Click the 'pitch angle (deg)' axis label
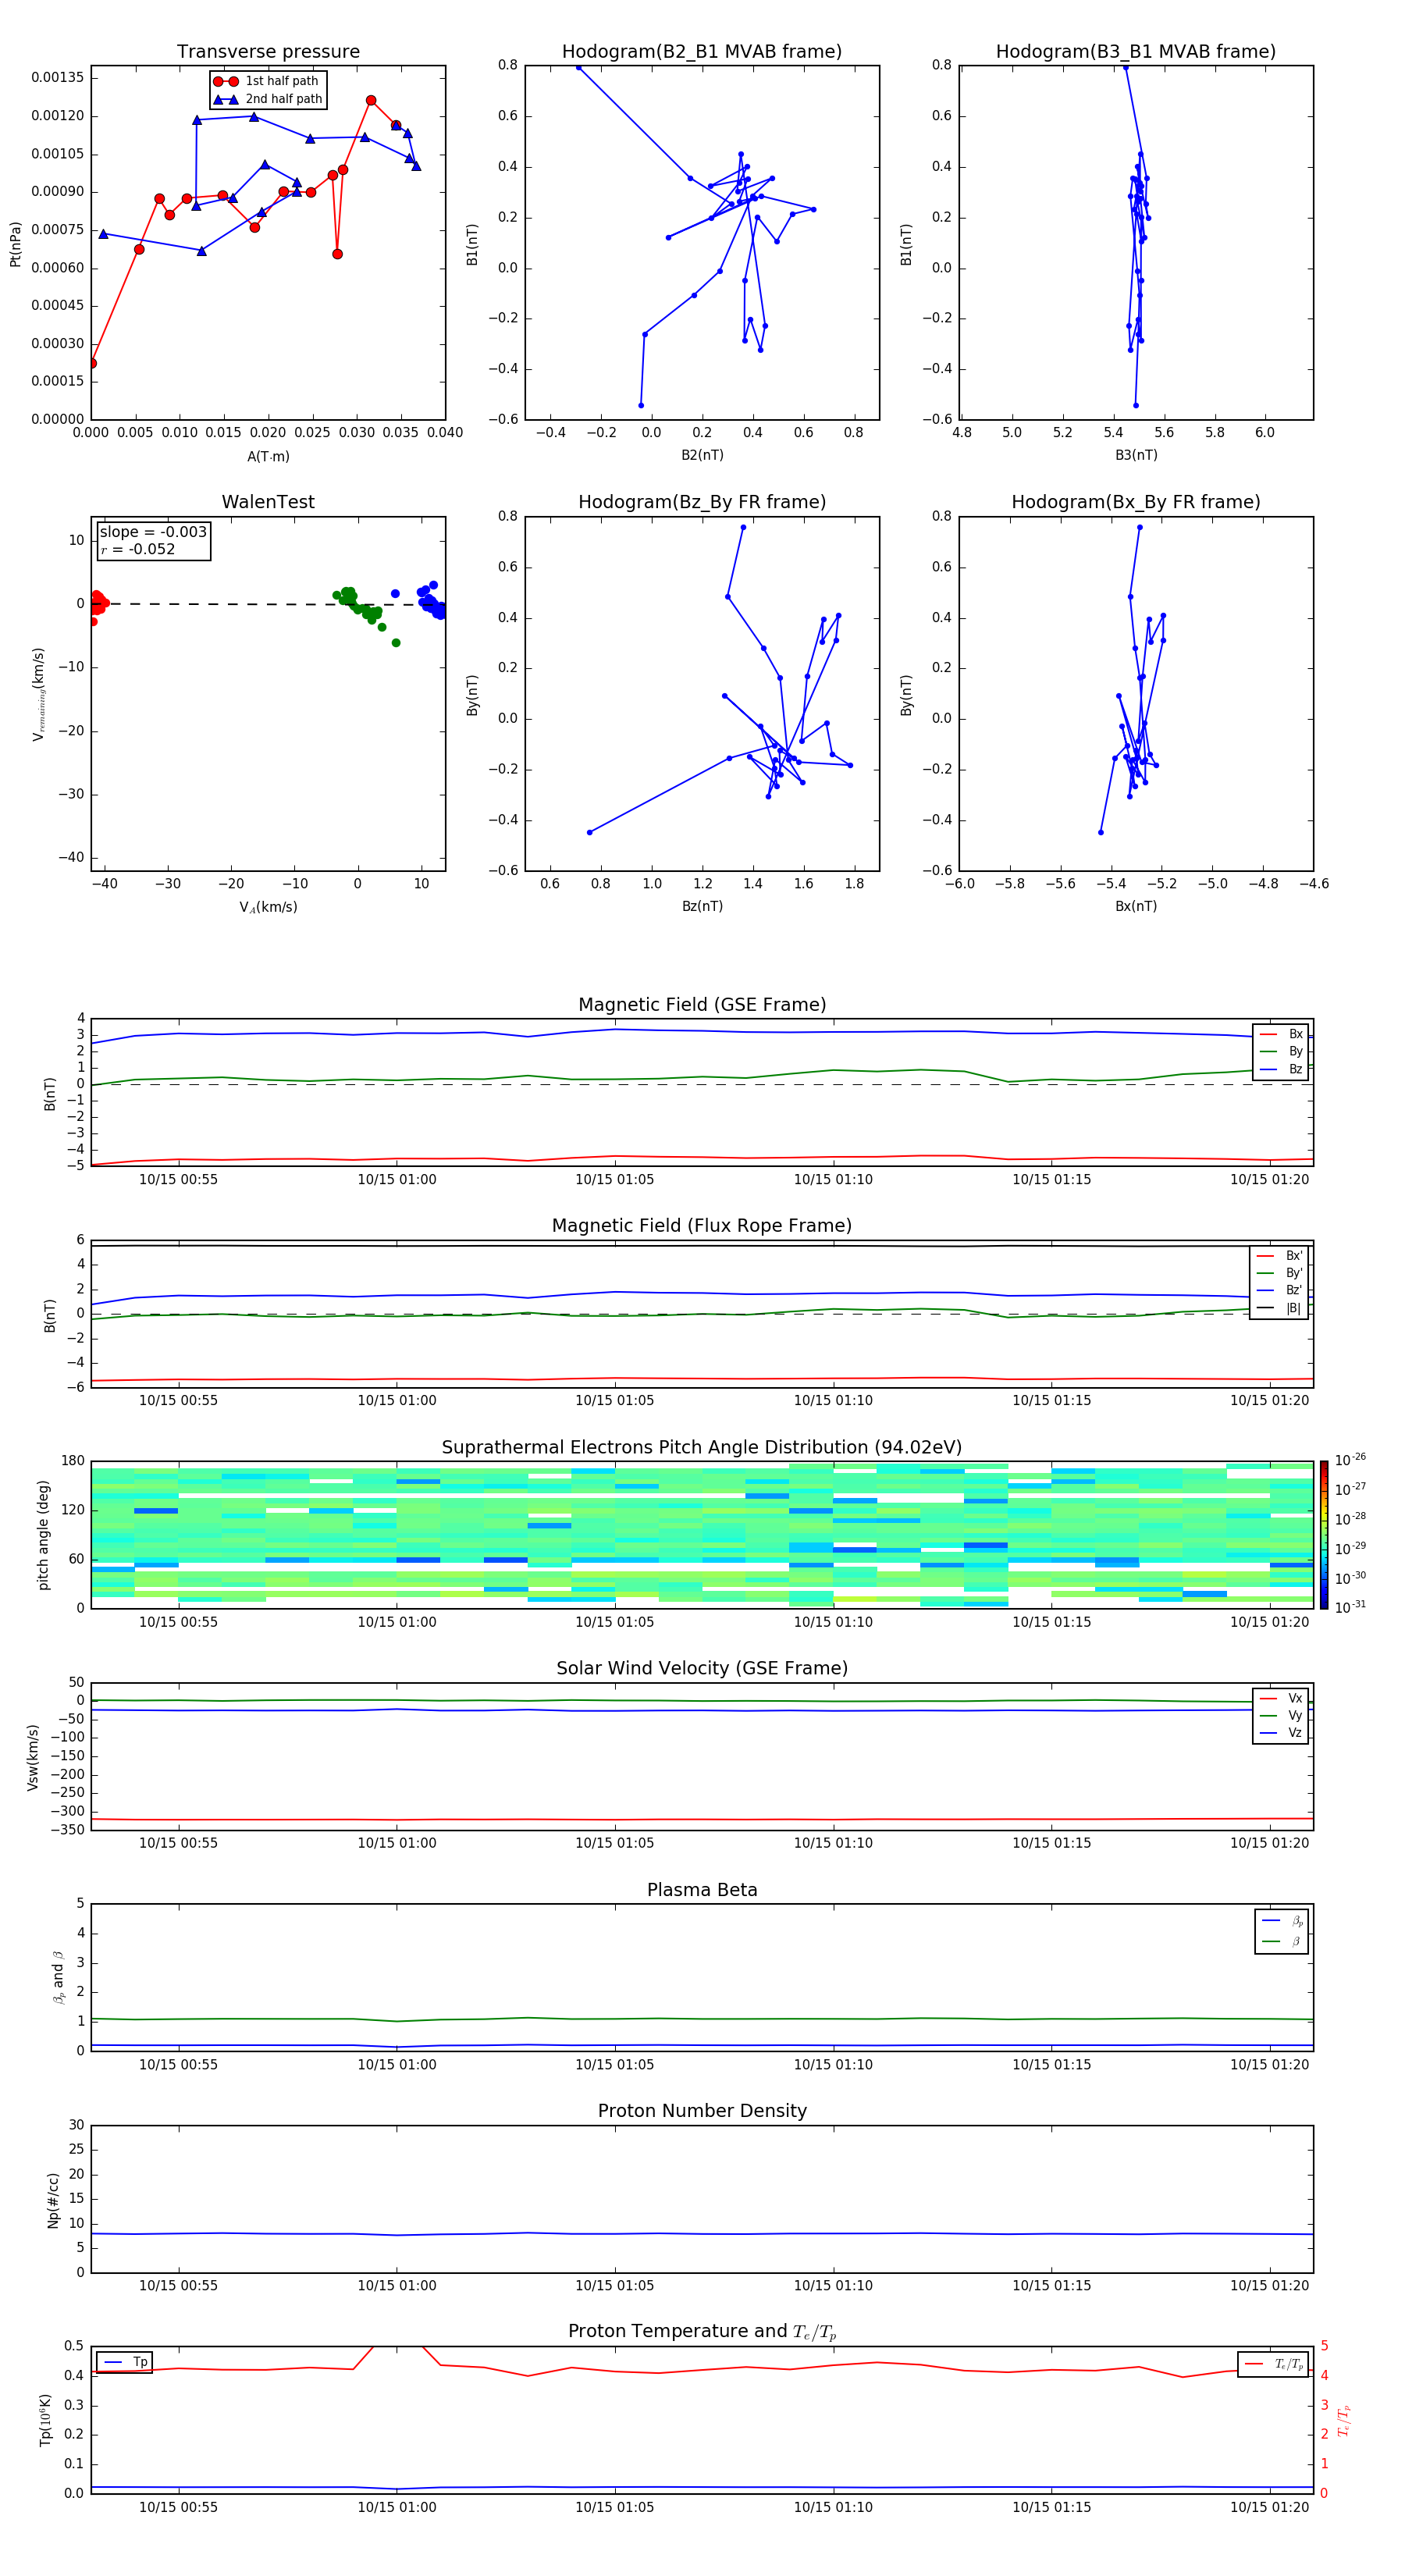 [43, 1535]
